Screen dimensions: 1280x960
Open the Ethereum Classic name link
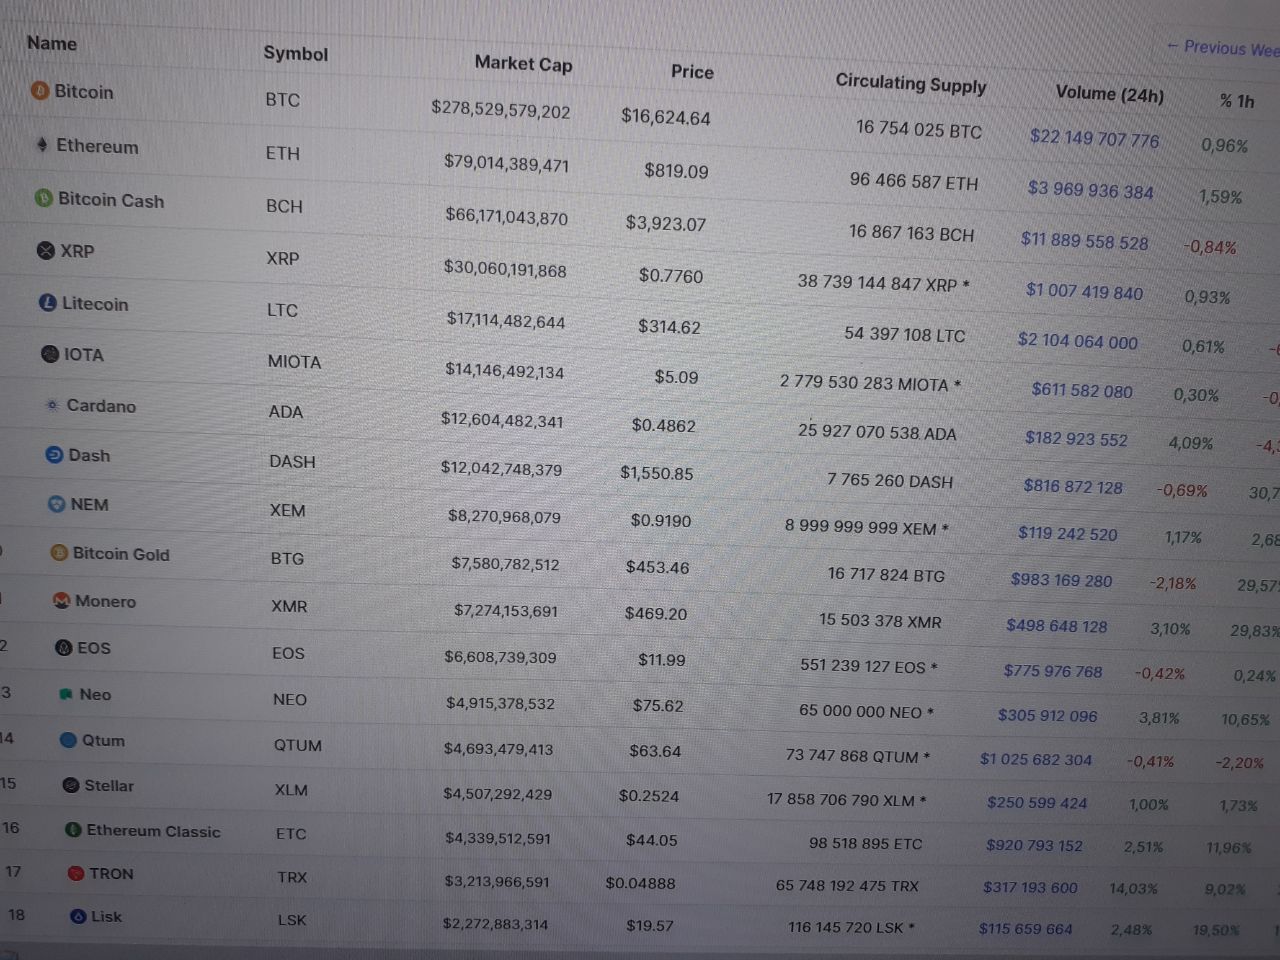point(153,831)
